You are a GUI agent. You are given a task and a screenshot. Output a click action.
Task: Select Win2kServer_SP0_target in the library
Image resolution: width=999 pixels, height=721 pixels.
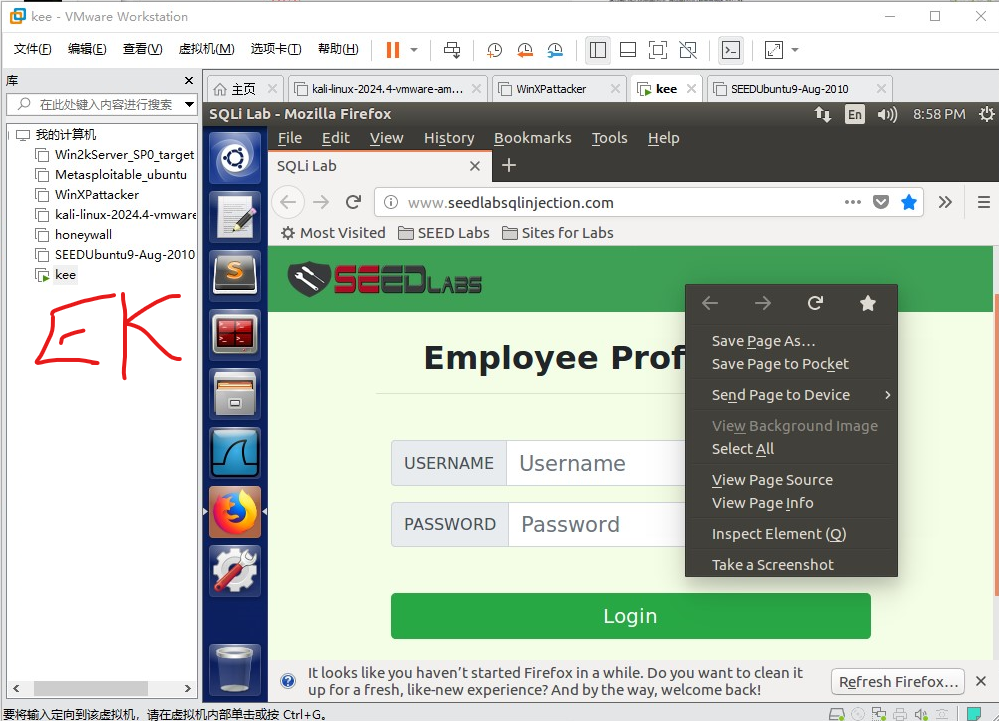coord(124,155)
